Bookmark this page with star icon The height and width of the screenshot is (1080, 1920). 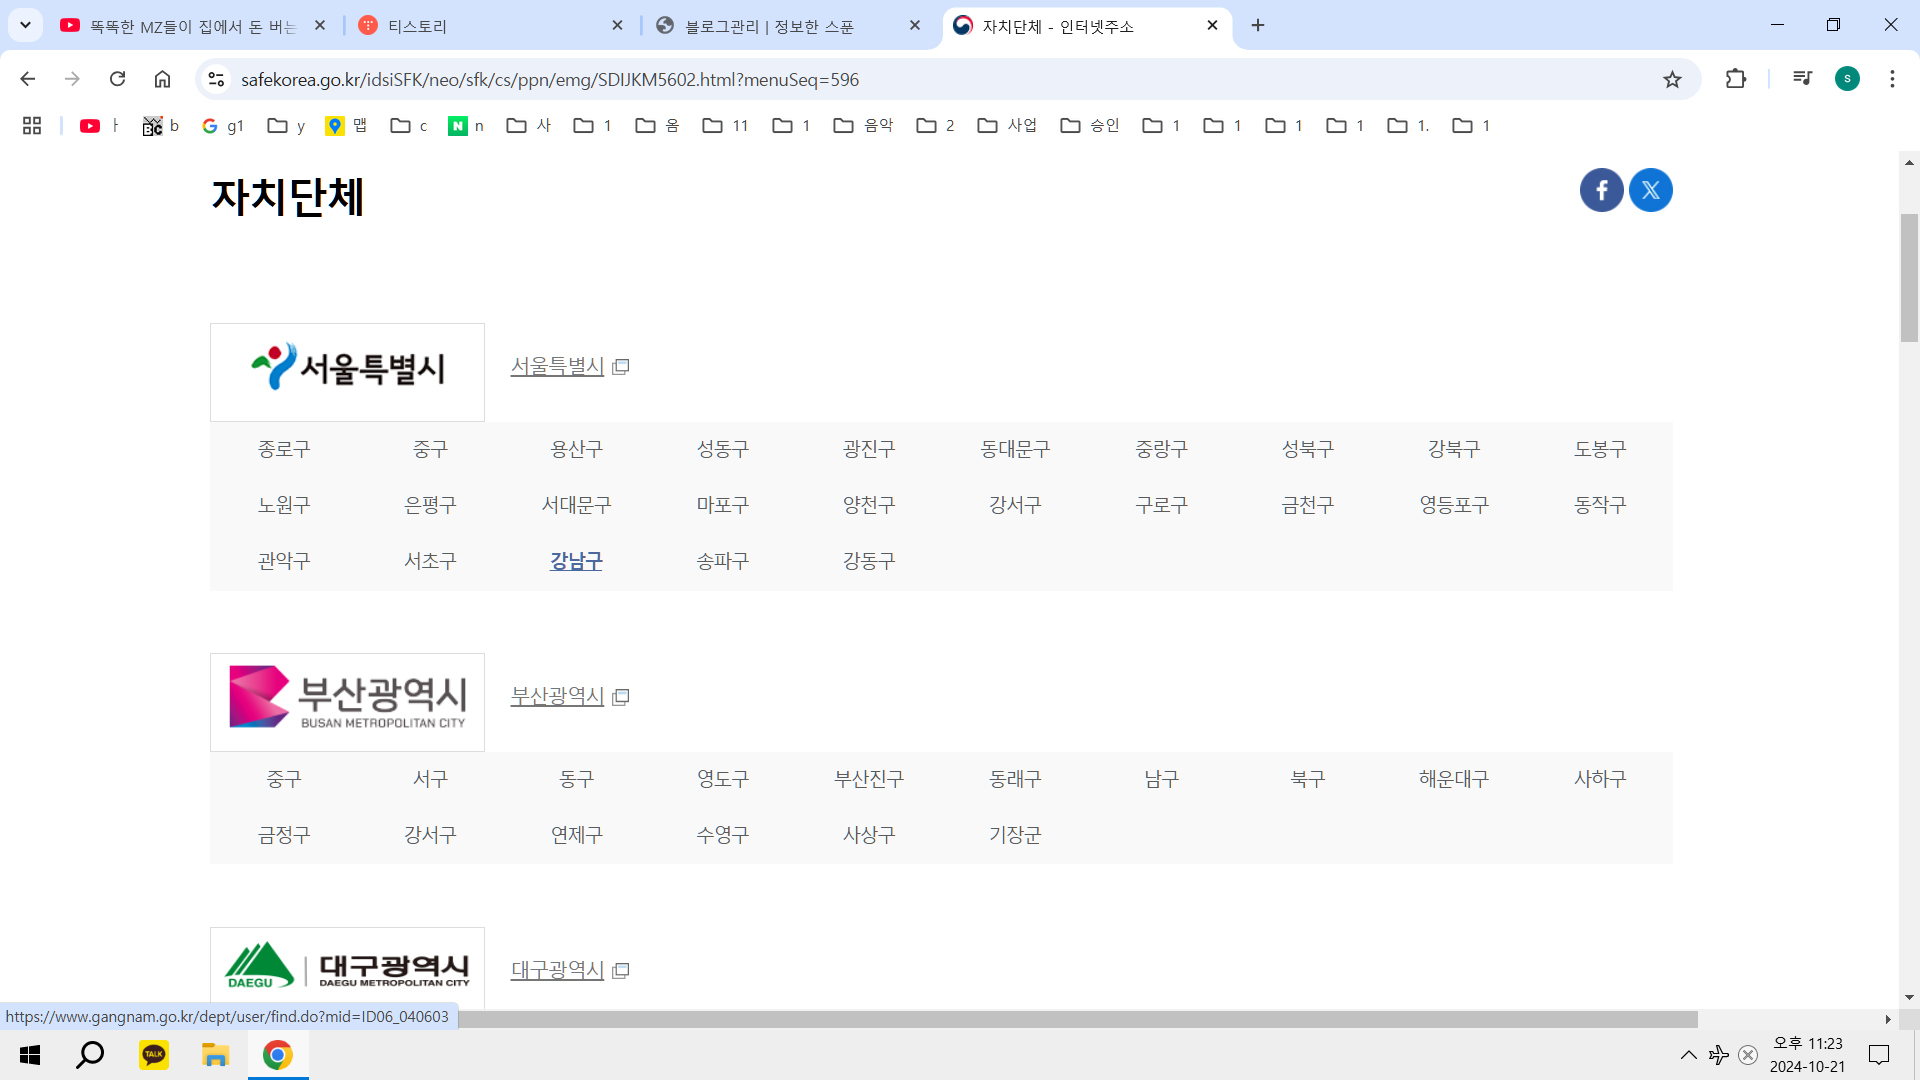(1672, 79)
